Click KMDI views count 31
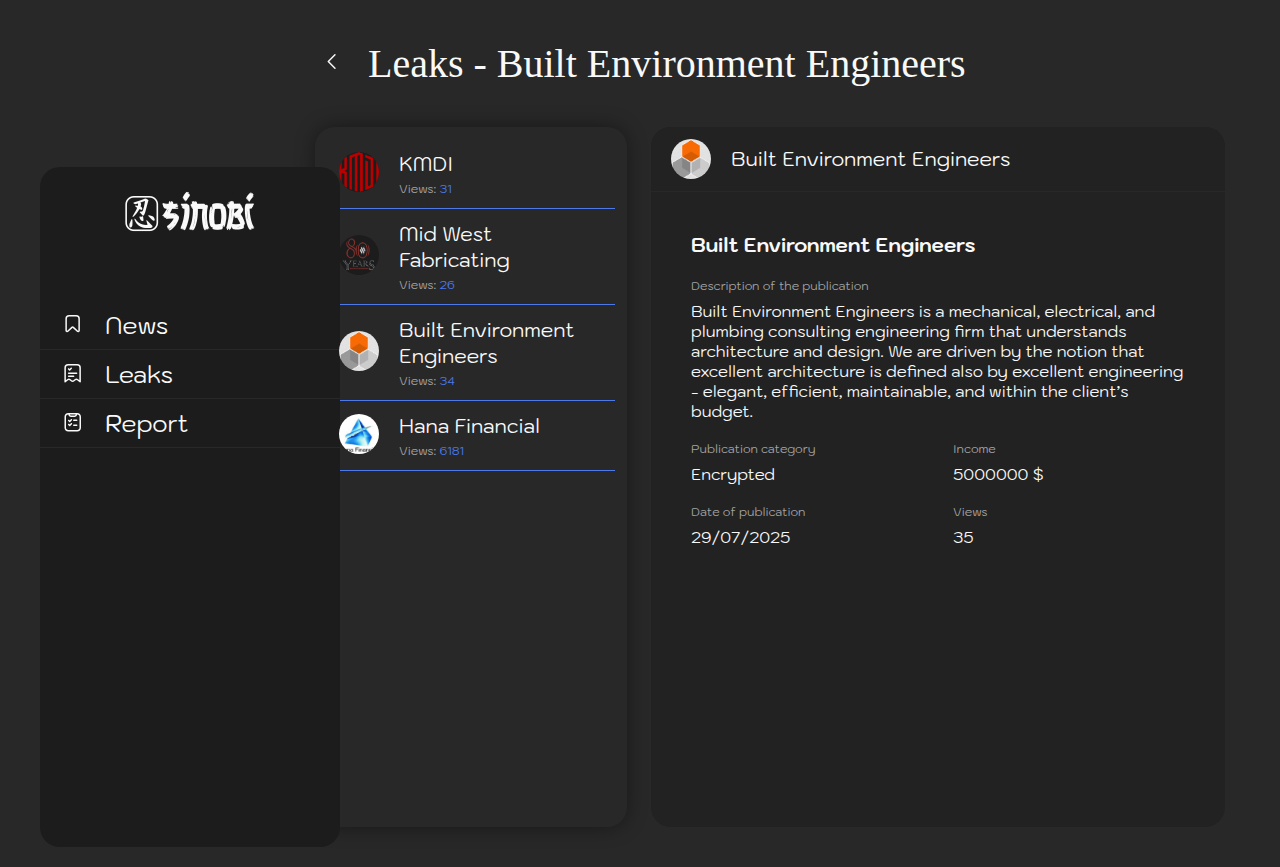Image resolution: width=1280 pixels, height=867 pixels. [446, 189]
